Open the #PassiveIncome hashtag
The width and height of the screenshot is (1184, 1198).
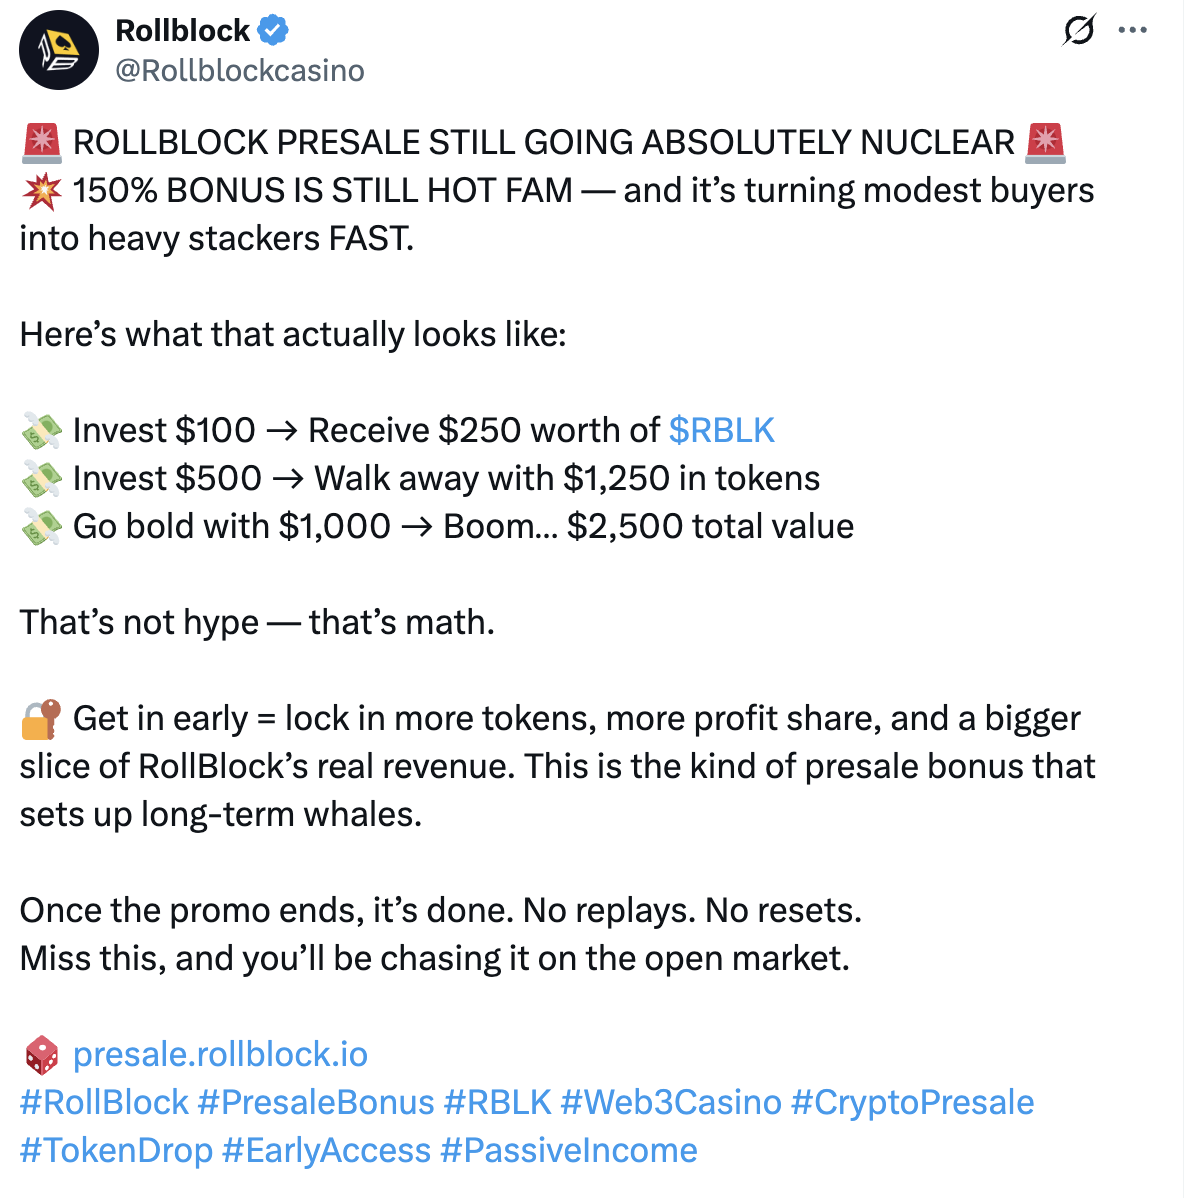pyautogui.click(x=569, y=1151)
